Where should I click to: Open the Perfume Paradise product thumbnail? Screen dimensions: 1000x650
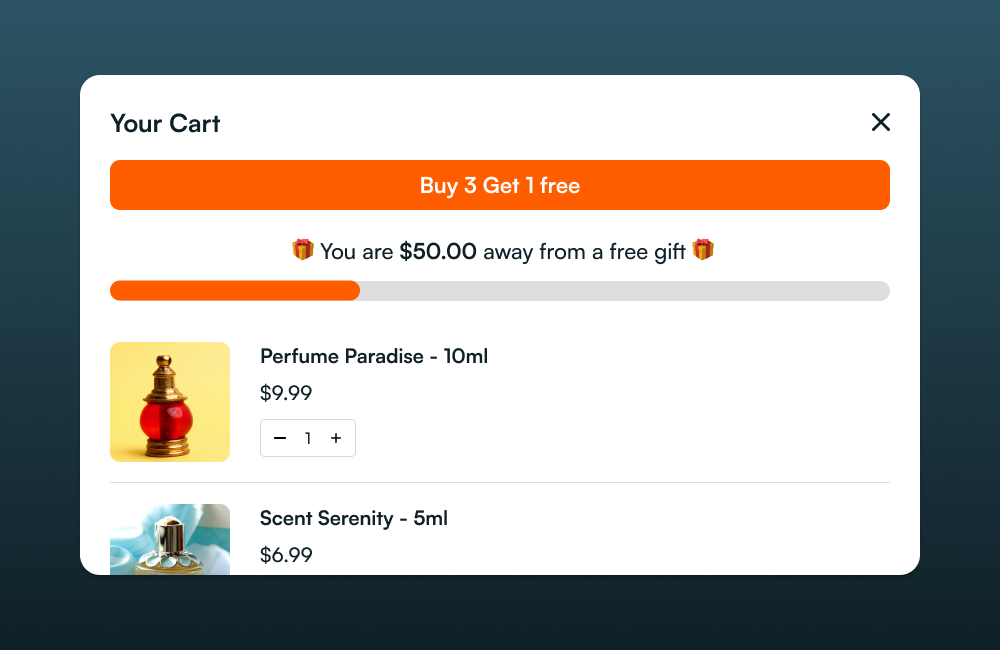tap(170, 402)
